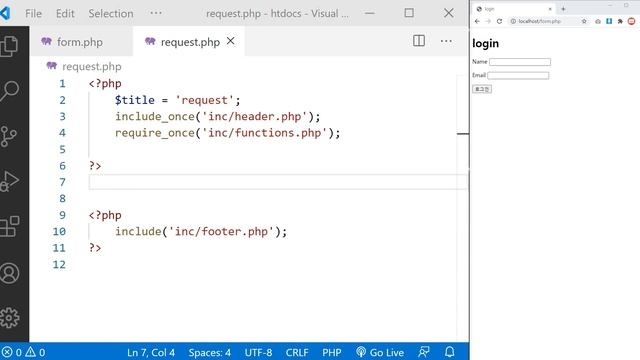
Task: Click in the Email input field
Action: pos(518,76)
